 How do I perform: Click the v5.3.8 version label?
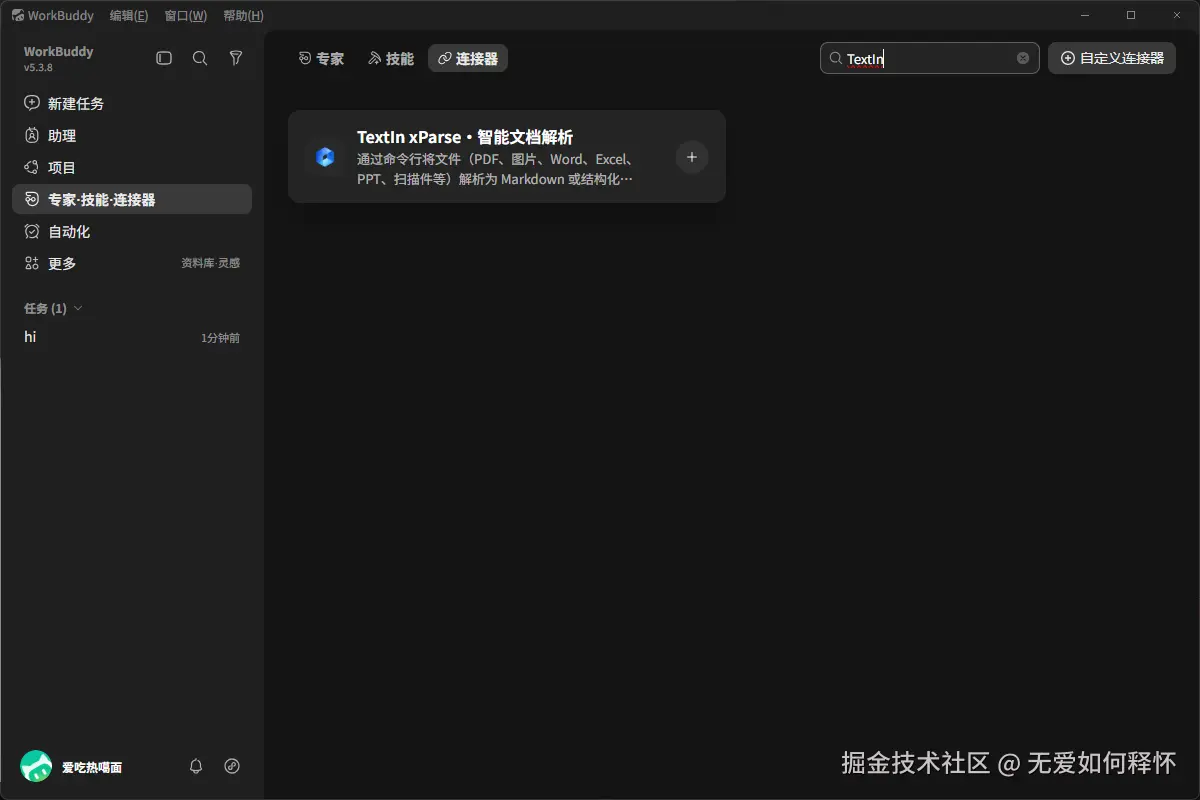38,68
